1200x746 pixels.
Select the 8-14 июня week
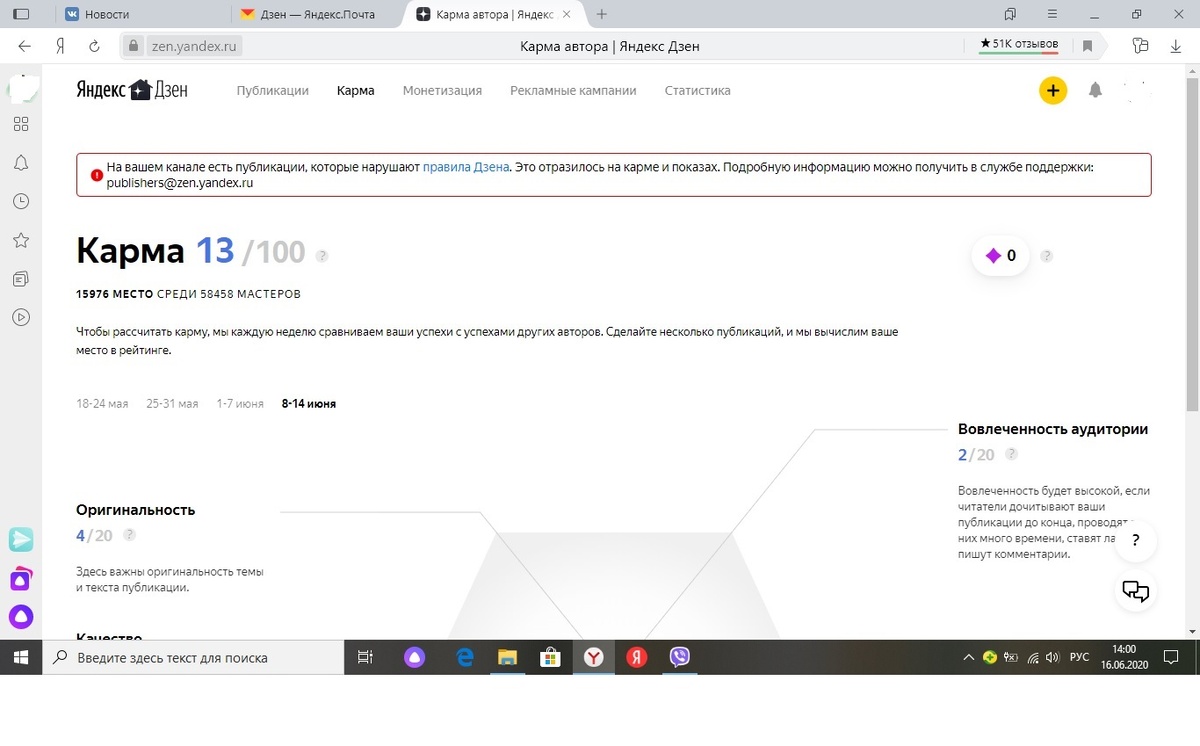pos(309,404)
